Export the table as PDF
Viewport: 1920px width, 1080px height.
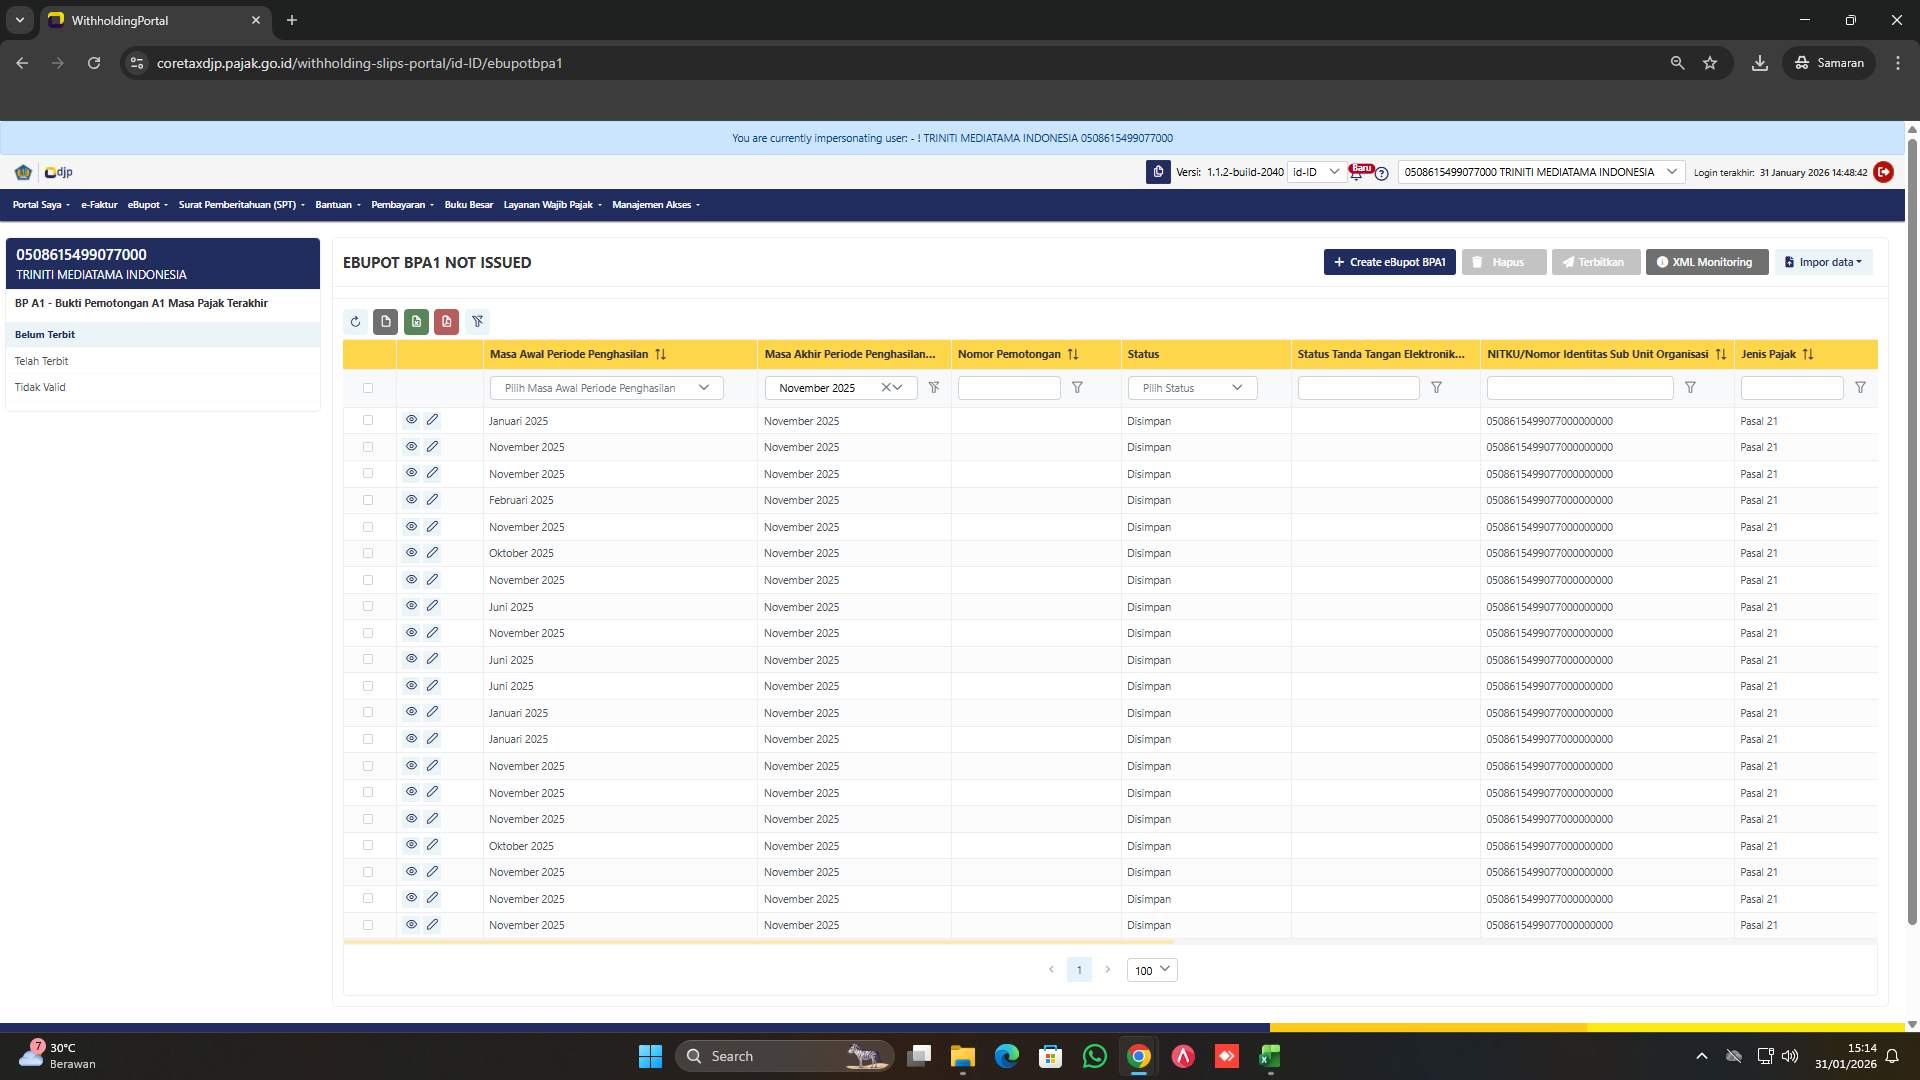447,321
